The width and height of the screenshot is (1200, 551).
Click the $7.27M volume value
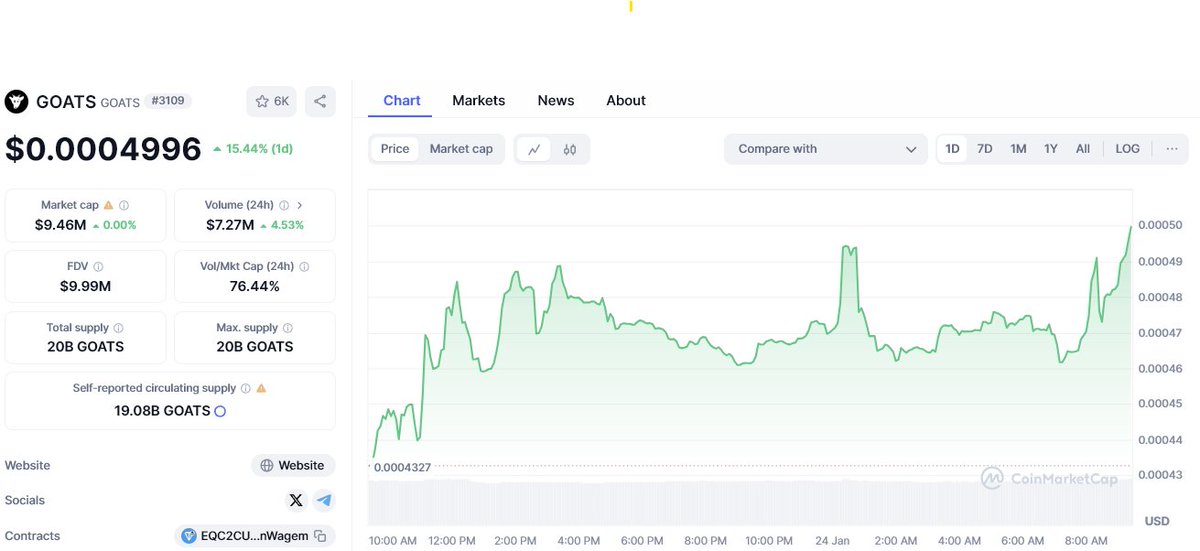click(230, 225)
